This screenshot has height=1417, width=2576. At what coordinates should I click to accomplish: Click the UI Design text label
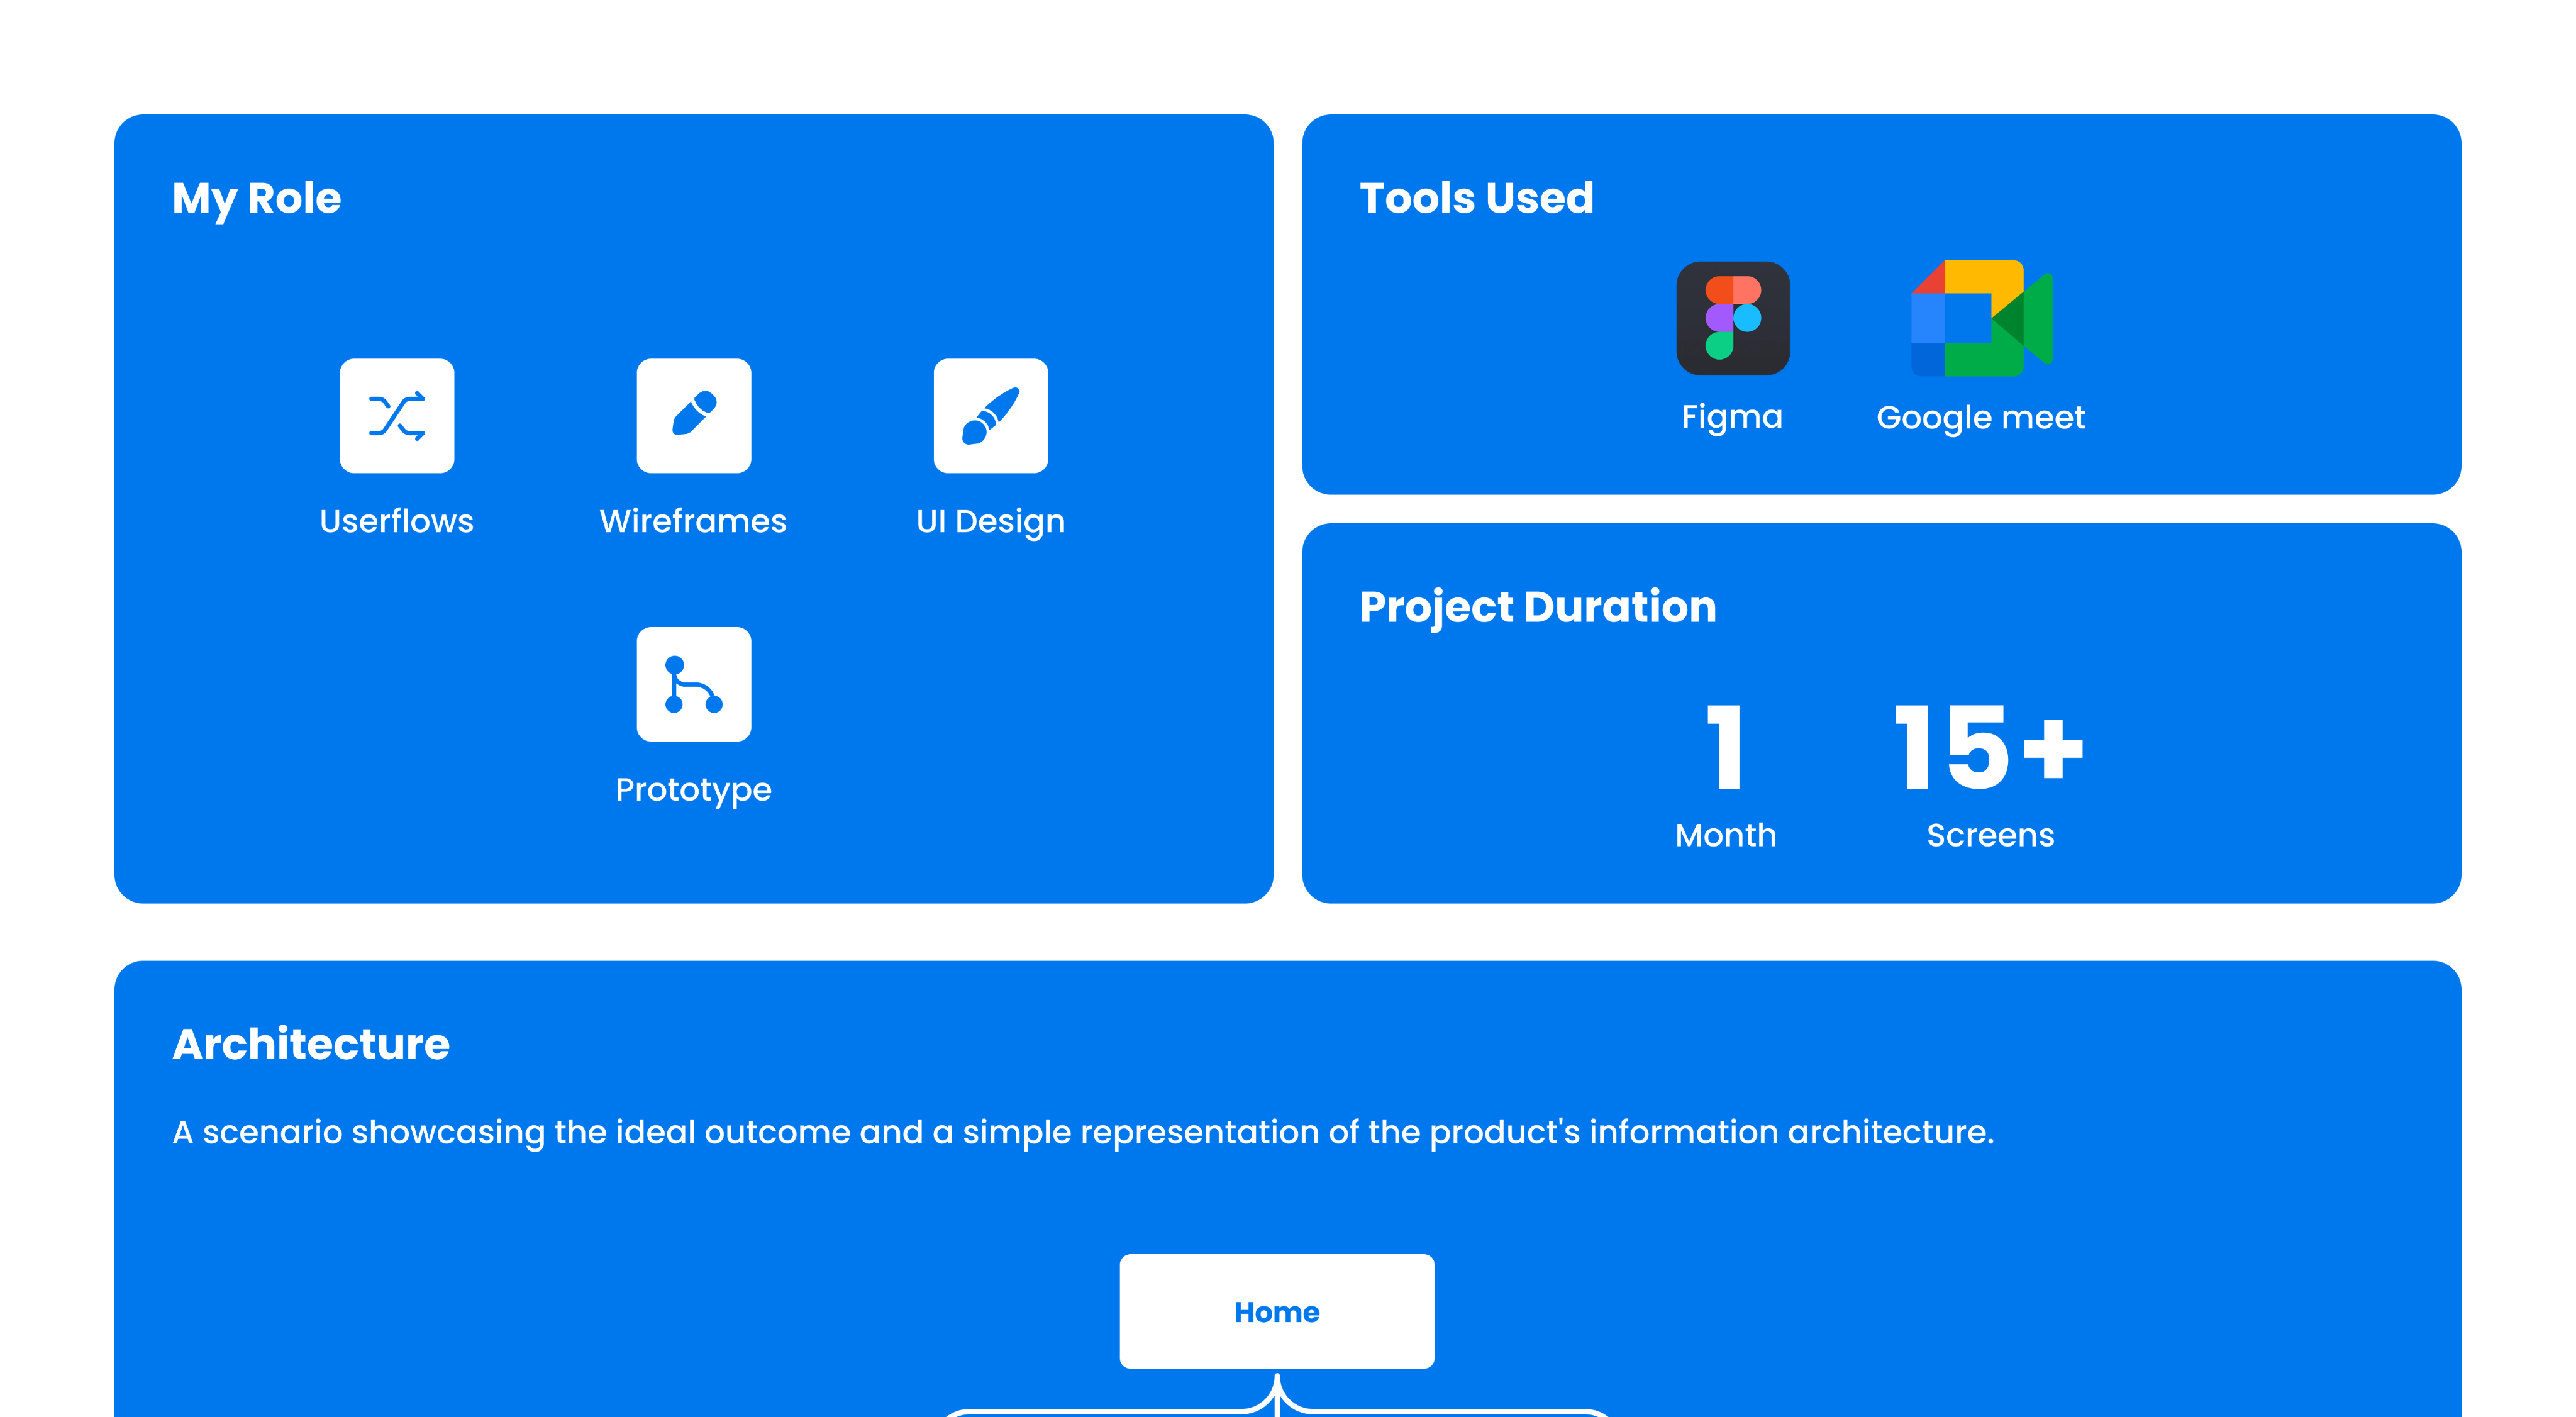click(x=990, y=521)
